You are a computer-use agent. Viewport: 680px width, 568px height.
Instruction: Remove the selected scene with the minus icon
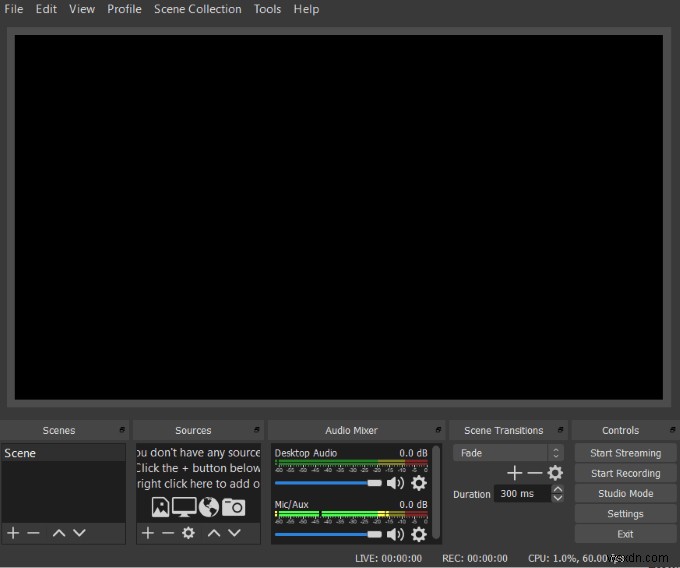(33, 533)
